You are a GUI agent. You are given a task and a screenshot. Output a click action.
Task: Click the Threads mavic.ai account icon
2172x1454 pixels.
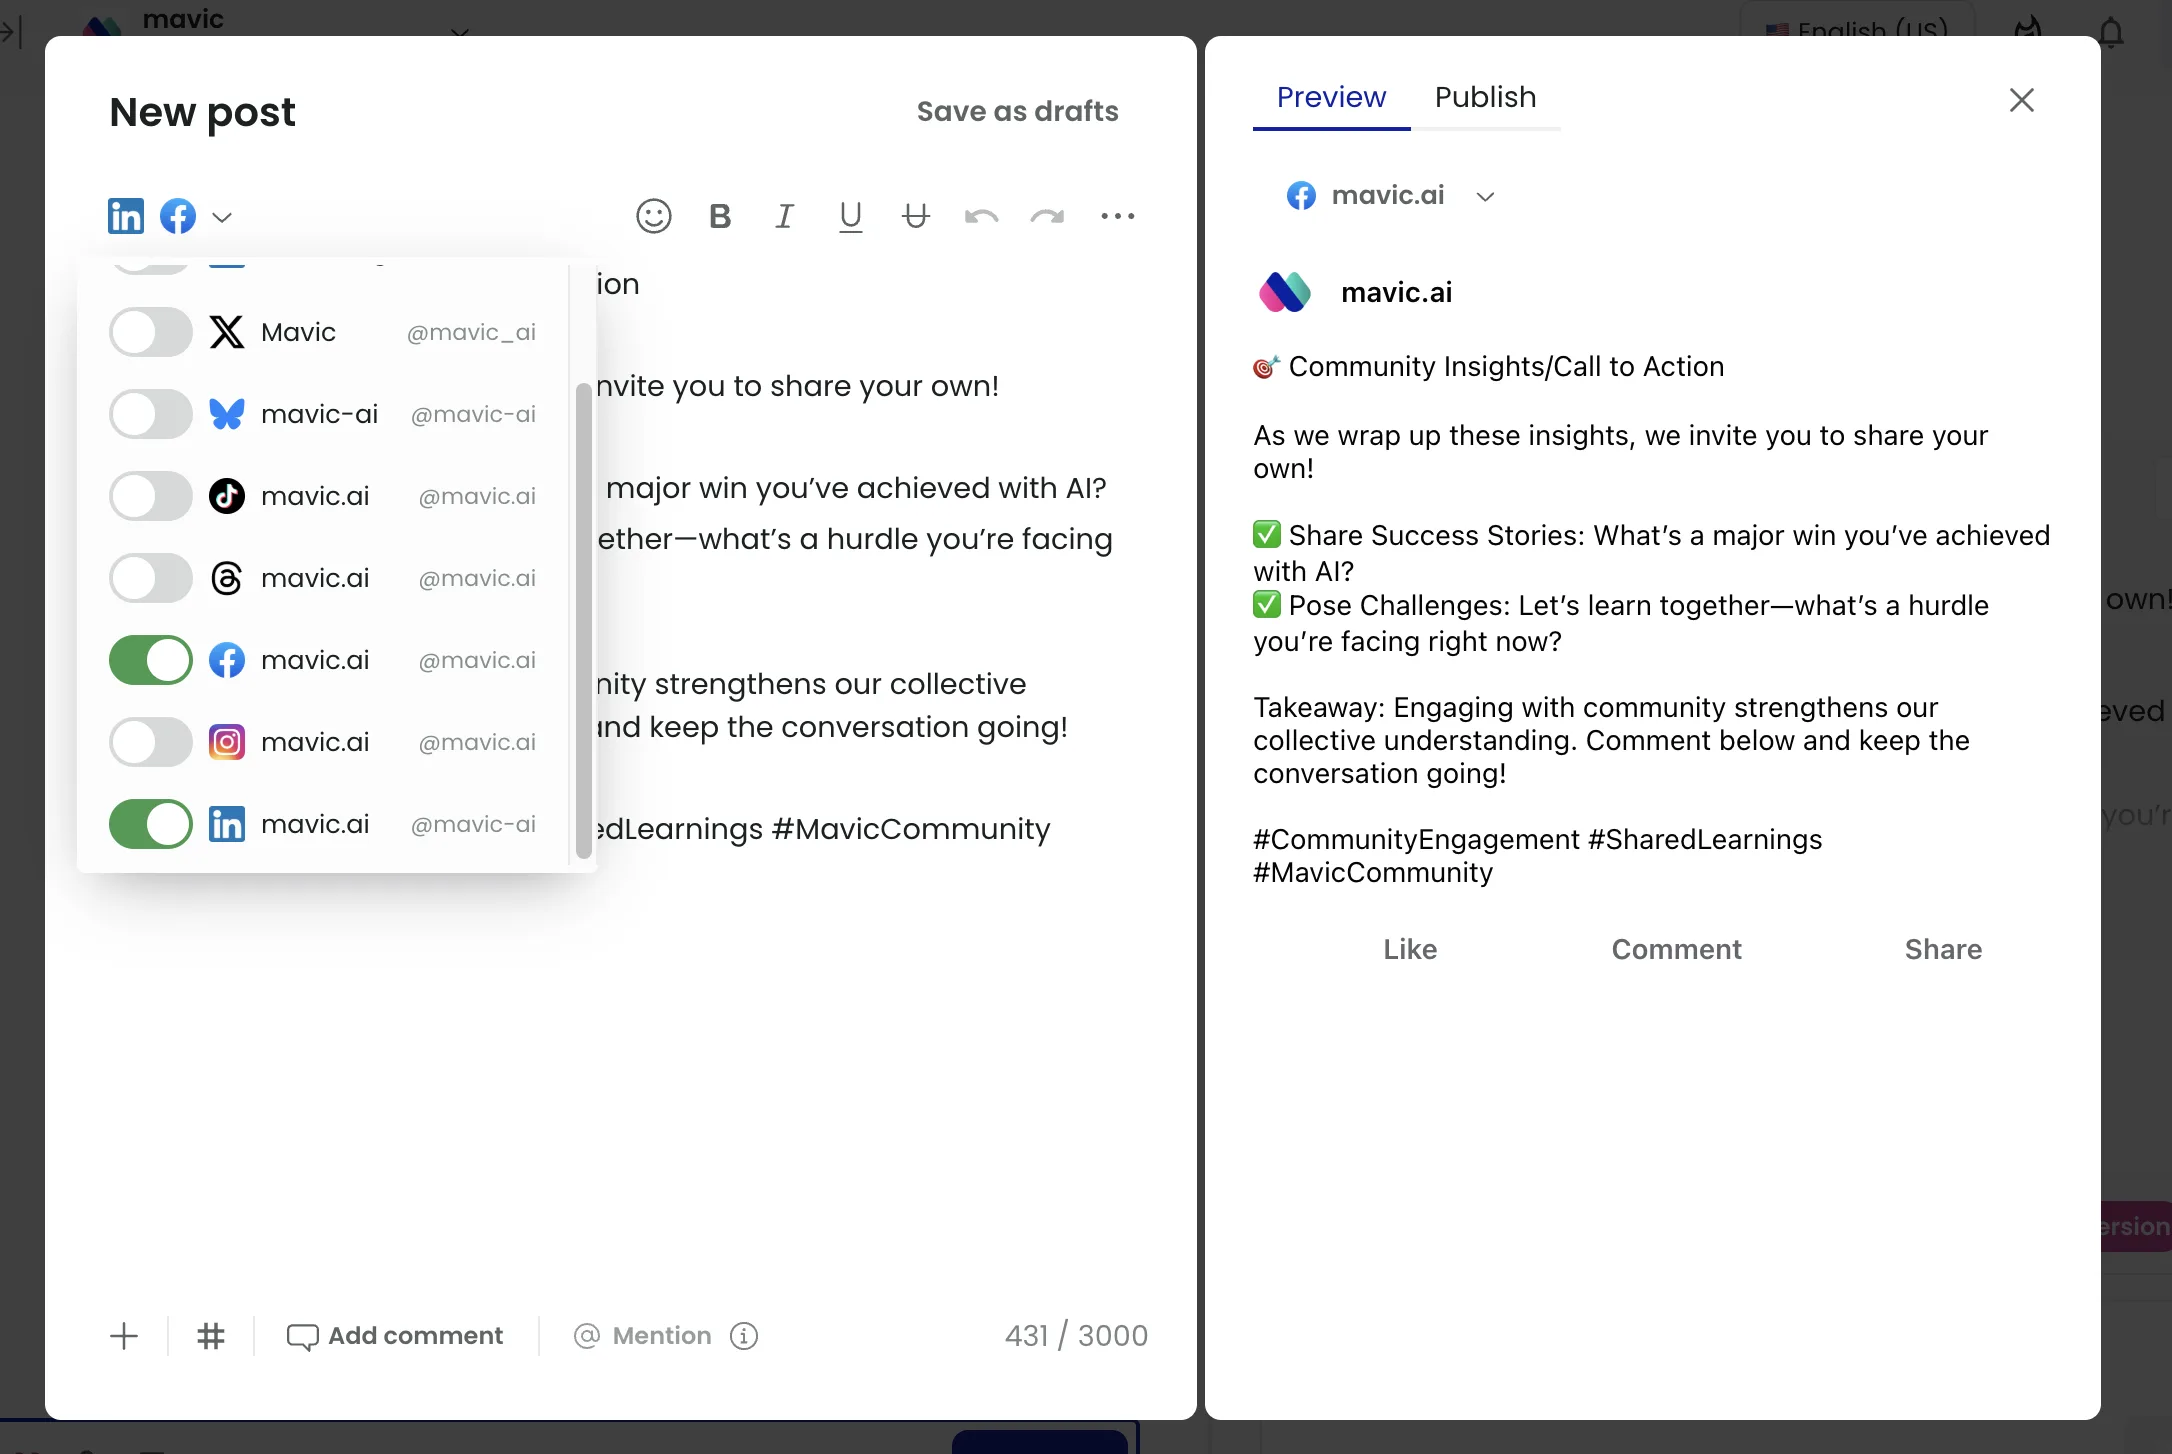click(x=227, y=578)
